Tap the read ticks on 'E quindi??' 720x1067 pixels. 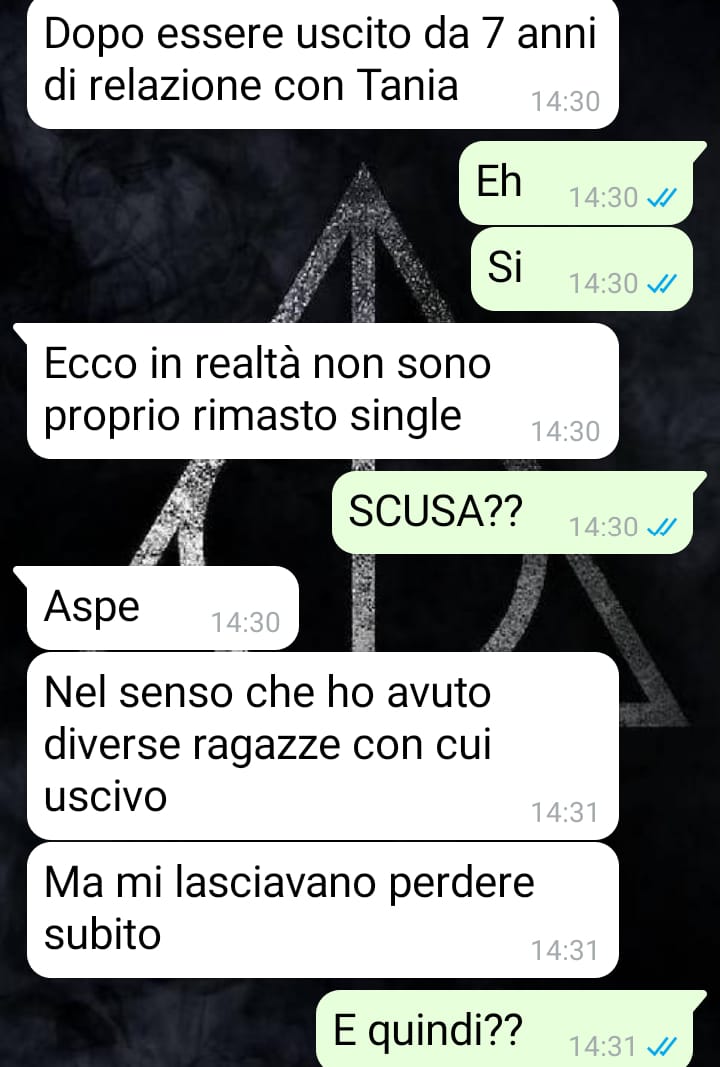point(660,1045)
